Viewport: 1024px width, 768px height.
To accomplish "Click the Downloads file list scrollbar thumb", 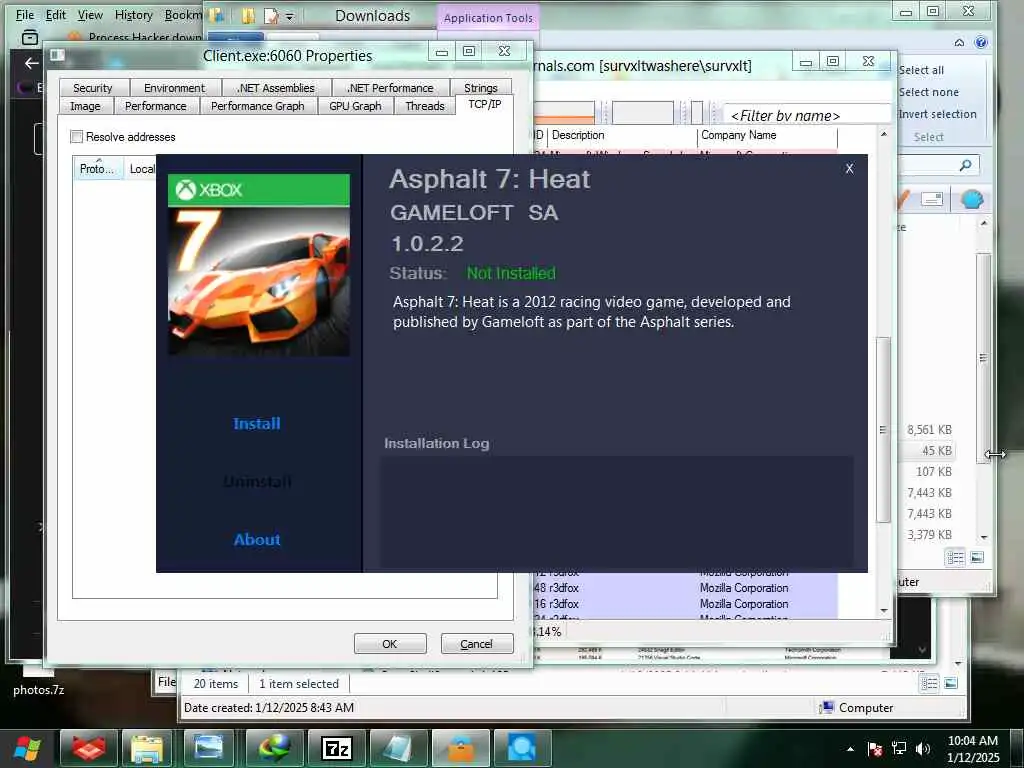I will (x=984, y=358).
